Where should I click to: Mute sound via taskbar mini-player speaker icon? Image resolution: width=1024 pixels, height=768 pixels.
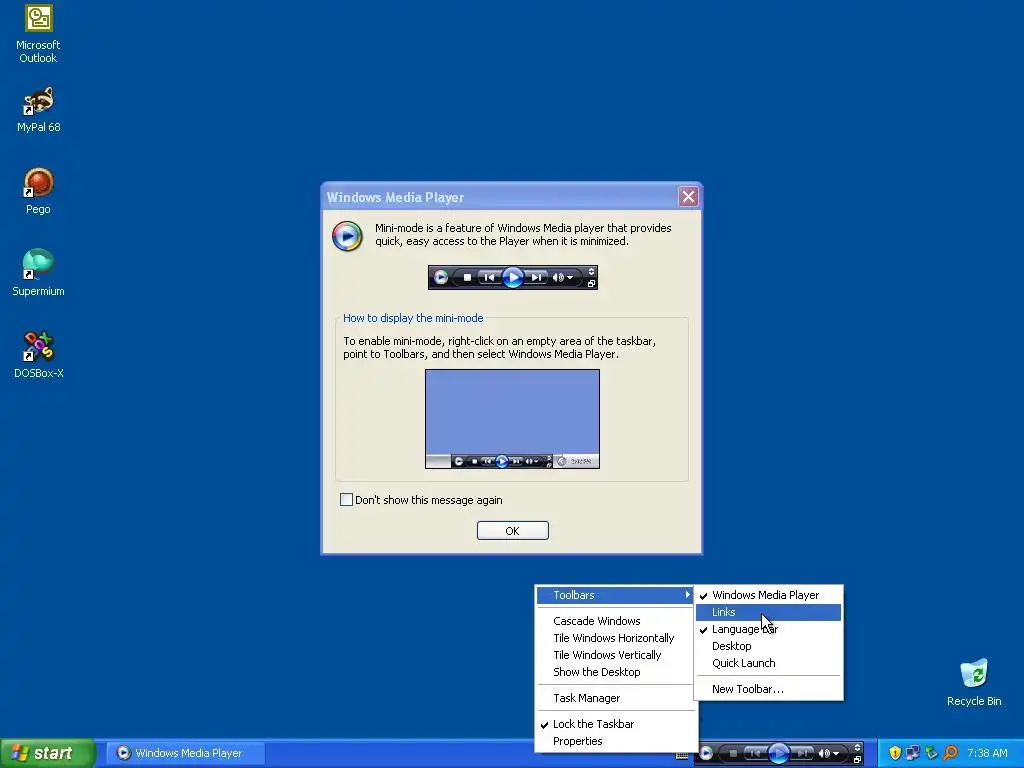coord(824,754)
